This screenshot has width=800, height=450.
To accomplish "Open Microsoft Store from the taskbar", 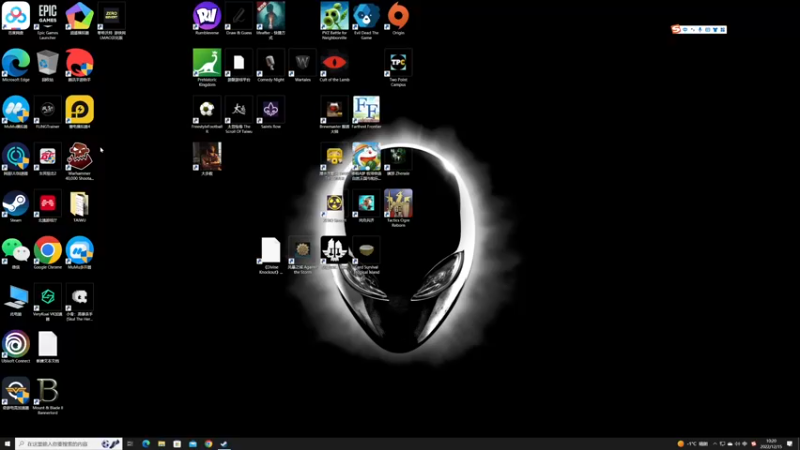I will coord(177,444).
